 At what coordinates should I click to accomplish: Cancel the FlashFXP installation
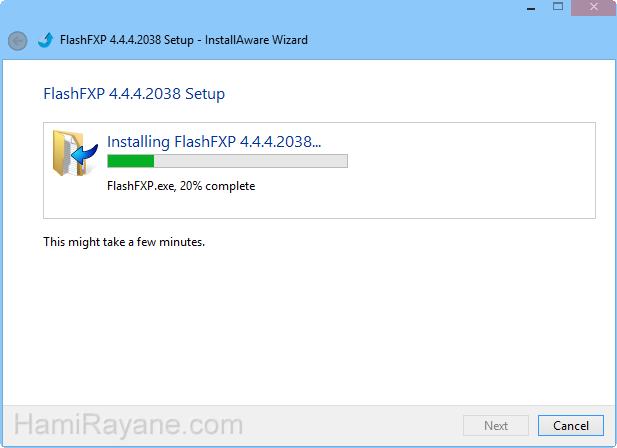(x=571, y=426)
